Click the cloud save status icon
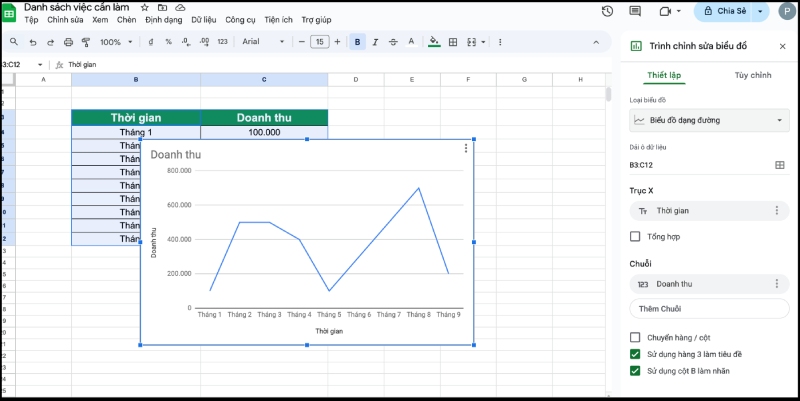Viewport: 800px width, 401px height. (x=180, y=8)
